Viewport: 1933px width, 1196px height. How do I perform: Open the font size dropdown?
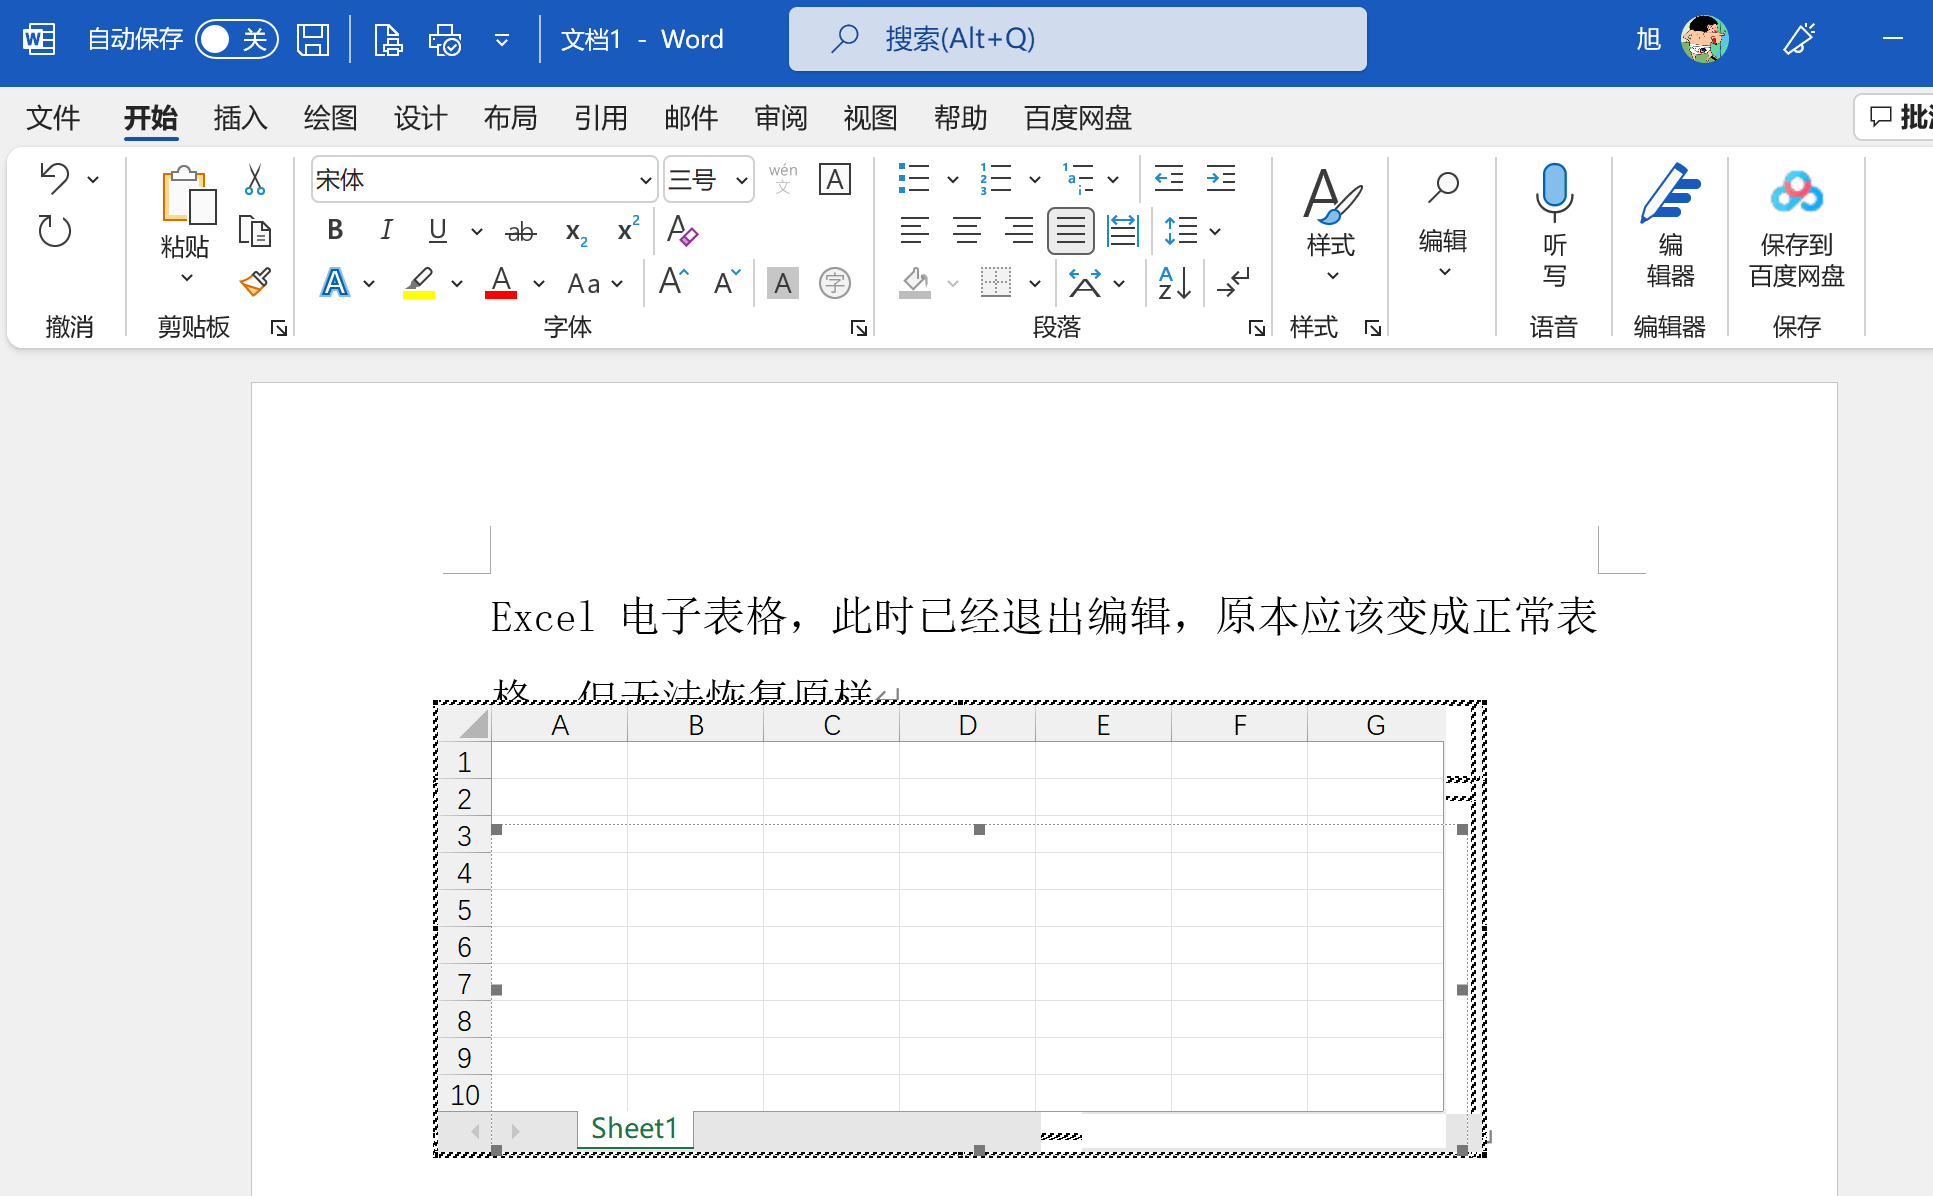click(x=741, y=180)
